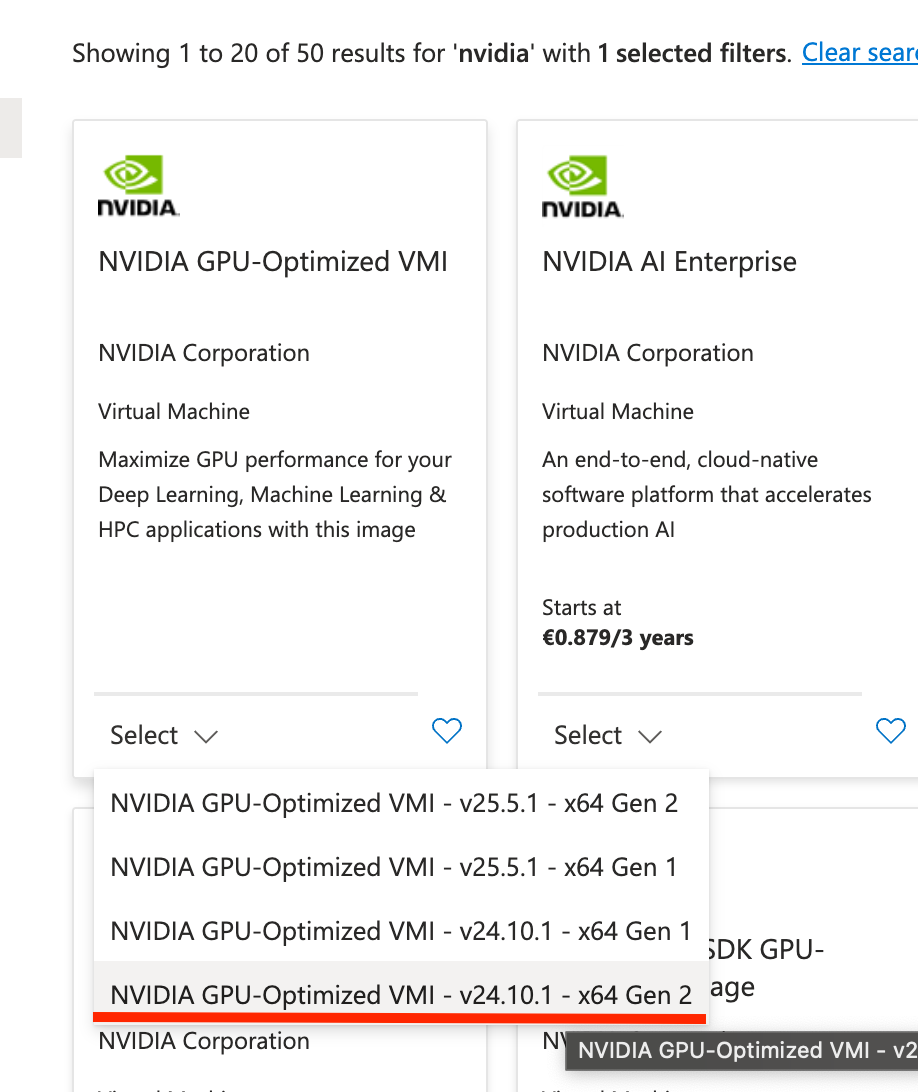Click NVIDIA Corporation publisher on GPU-Optimized VMI card
This screenshot has height=1092, width=918.
point(204,353)
